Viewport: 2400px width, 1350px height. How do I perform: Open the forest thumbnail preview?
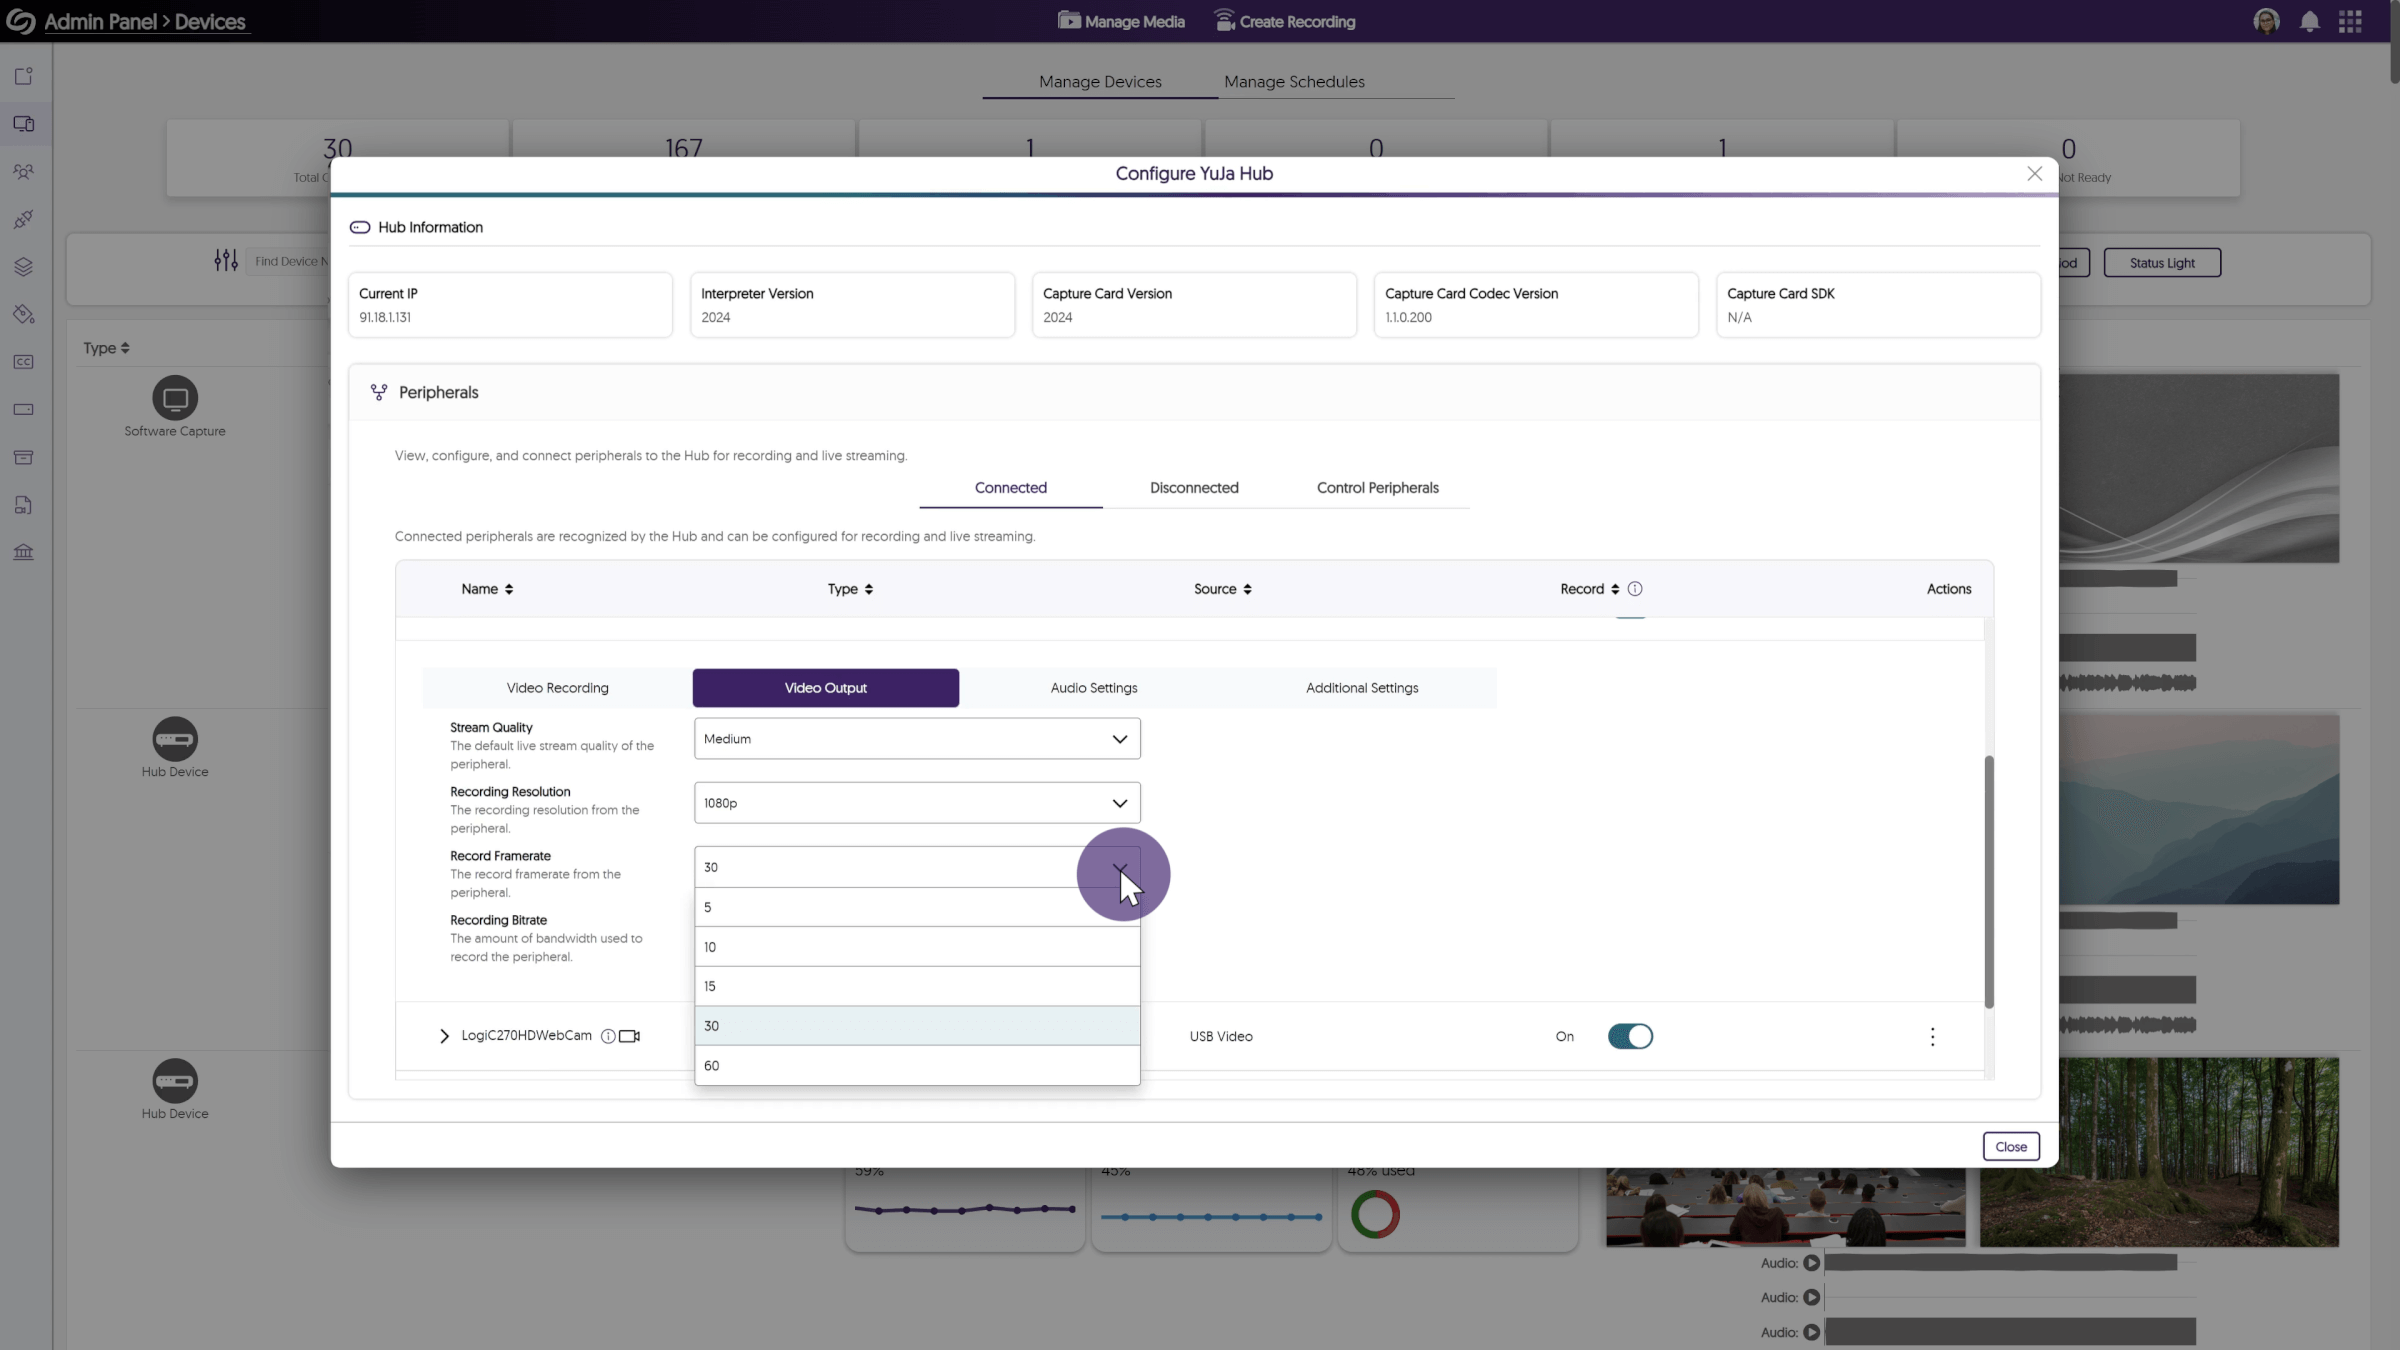click(2159, 1152)
